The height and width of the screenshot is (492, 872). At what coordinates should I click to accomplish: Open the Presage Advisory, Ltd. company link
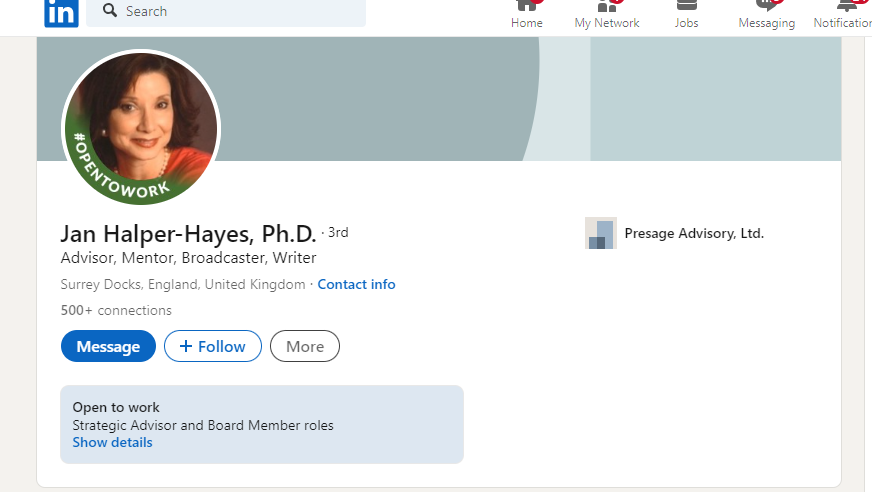[x=694, y=233]
